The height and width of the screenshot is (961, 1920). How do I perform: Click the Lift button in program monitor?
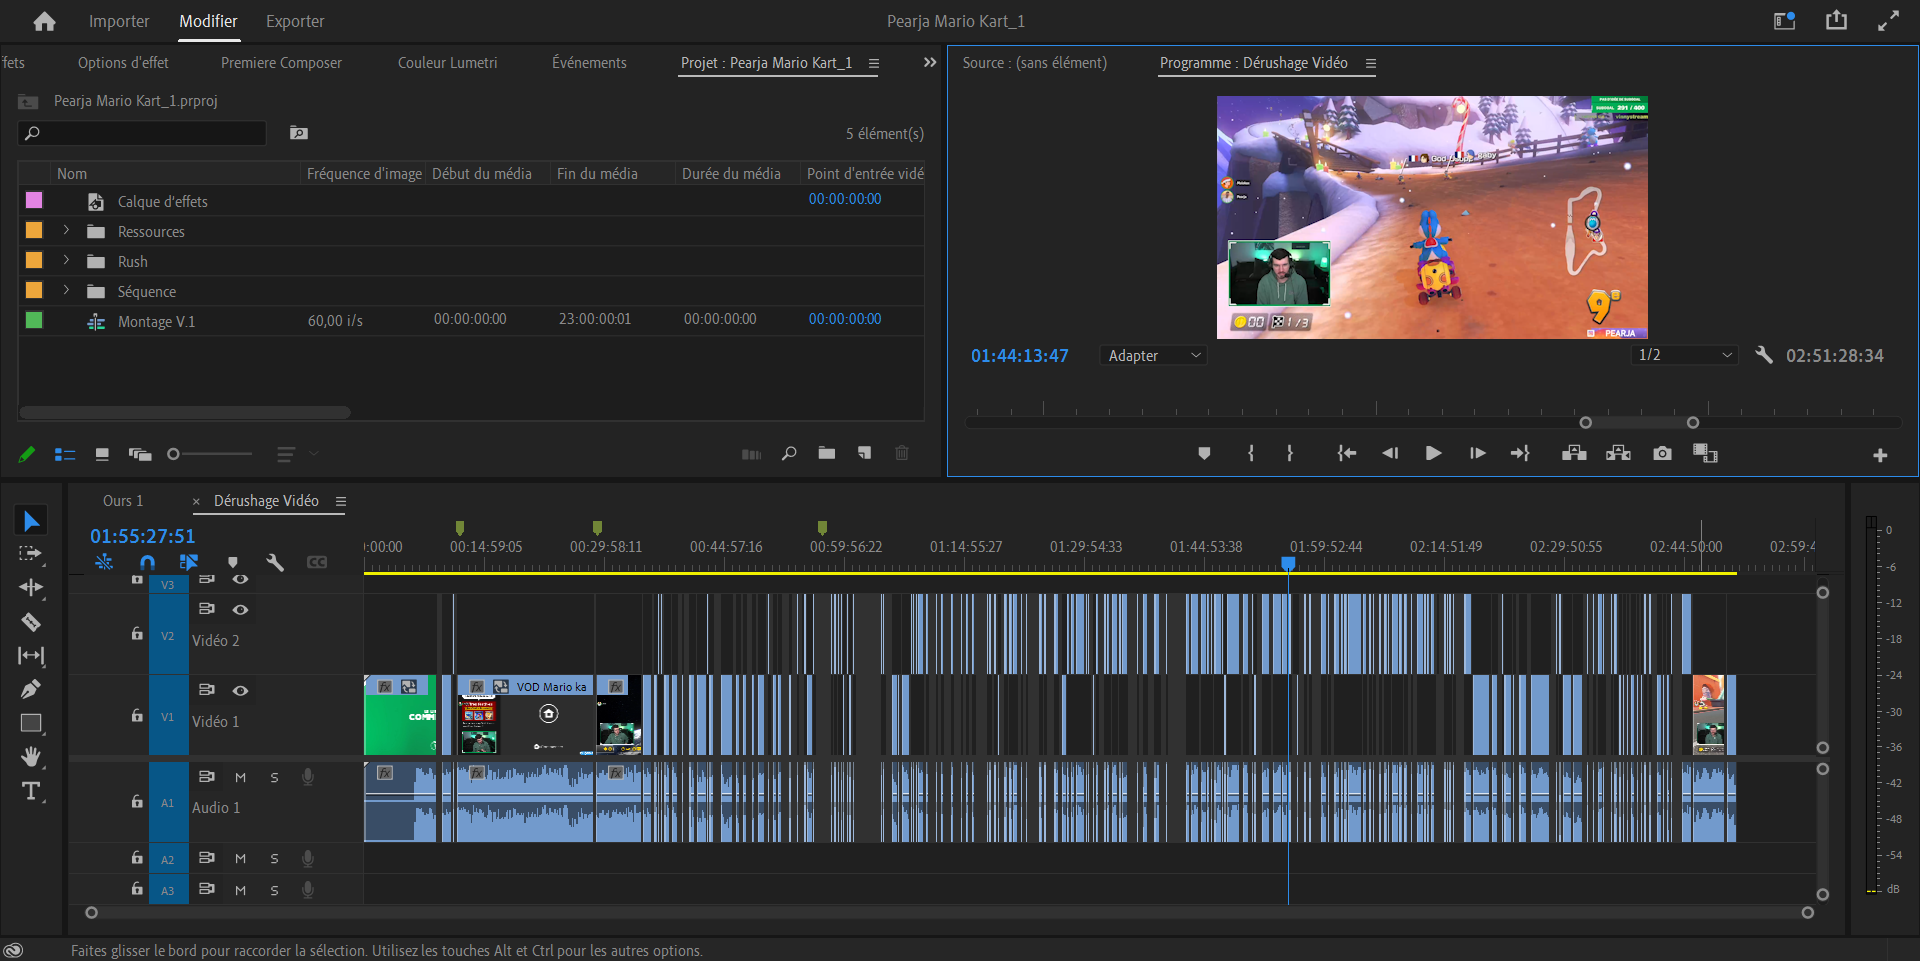(x=1574, y=454)
